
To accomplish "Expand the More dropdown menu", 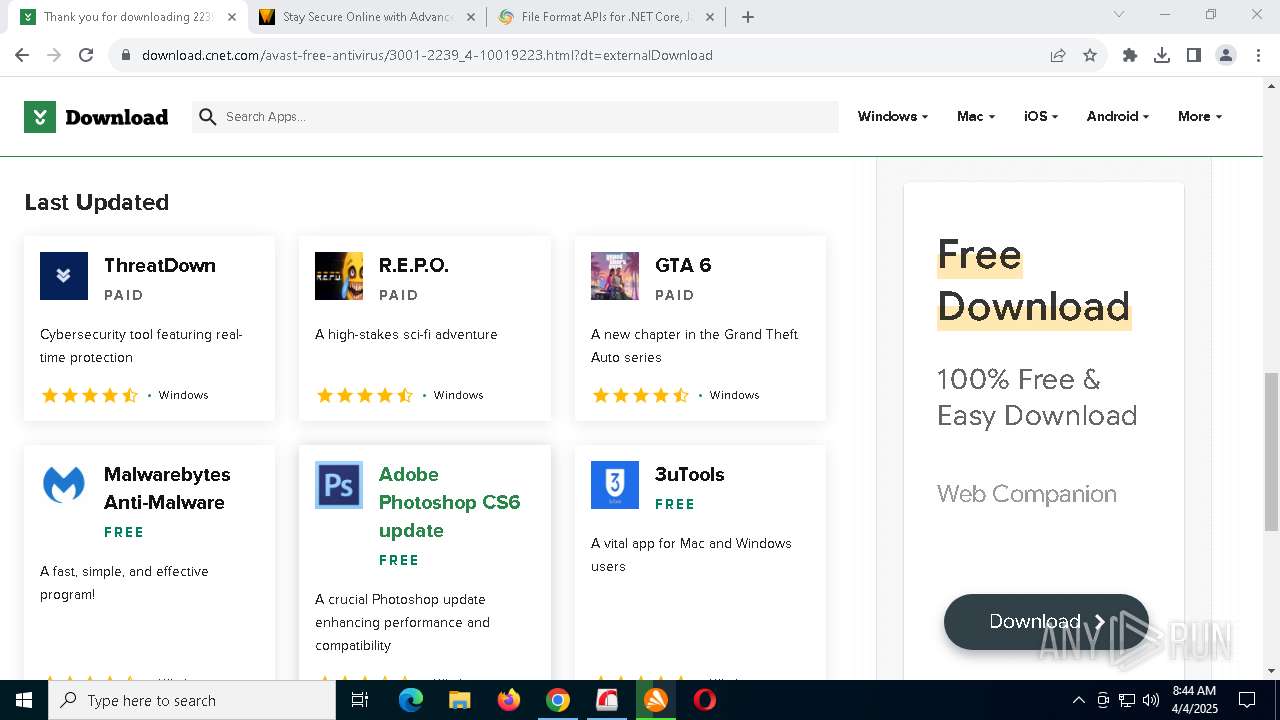I will pyautogui.click(x=1200, y=117).
